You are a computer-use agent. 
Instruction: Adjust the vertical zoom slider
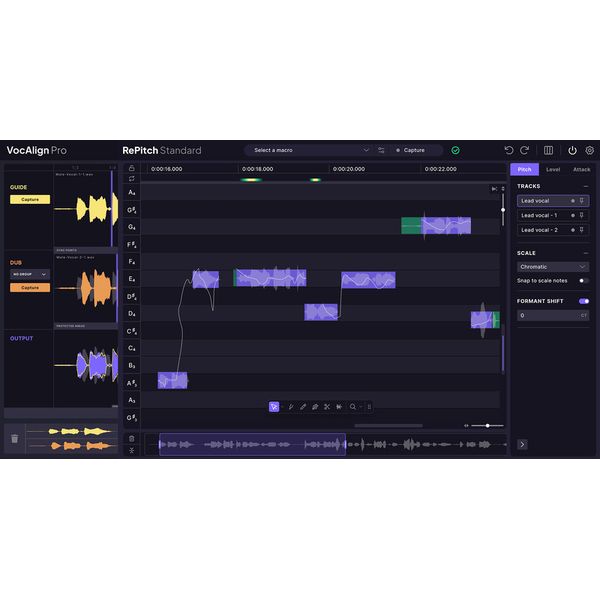[503, 210]
